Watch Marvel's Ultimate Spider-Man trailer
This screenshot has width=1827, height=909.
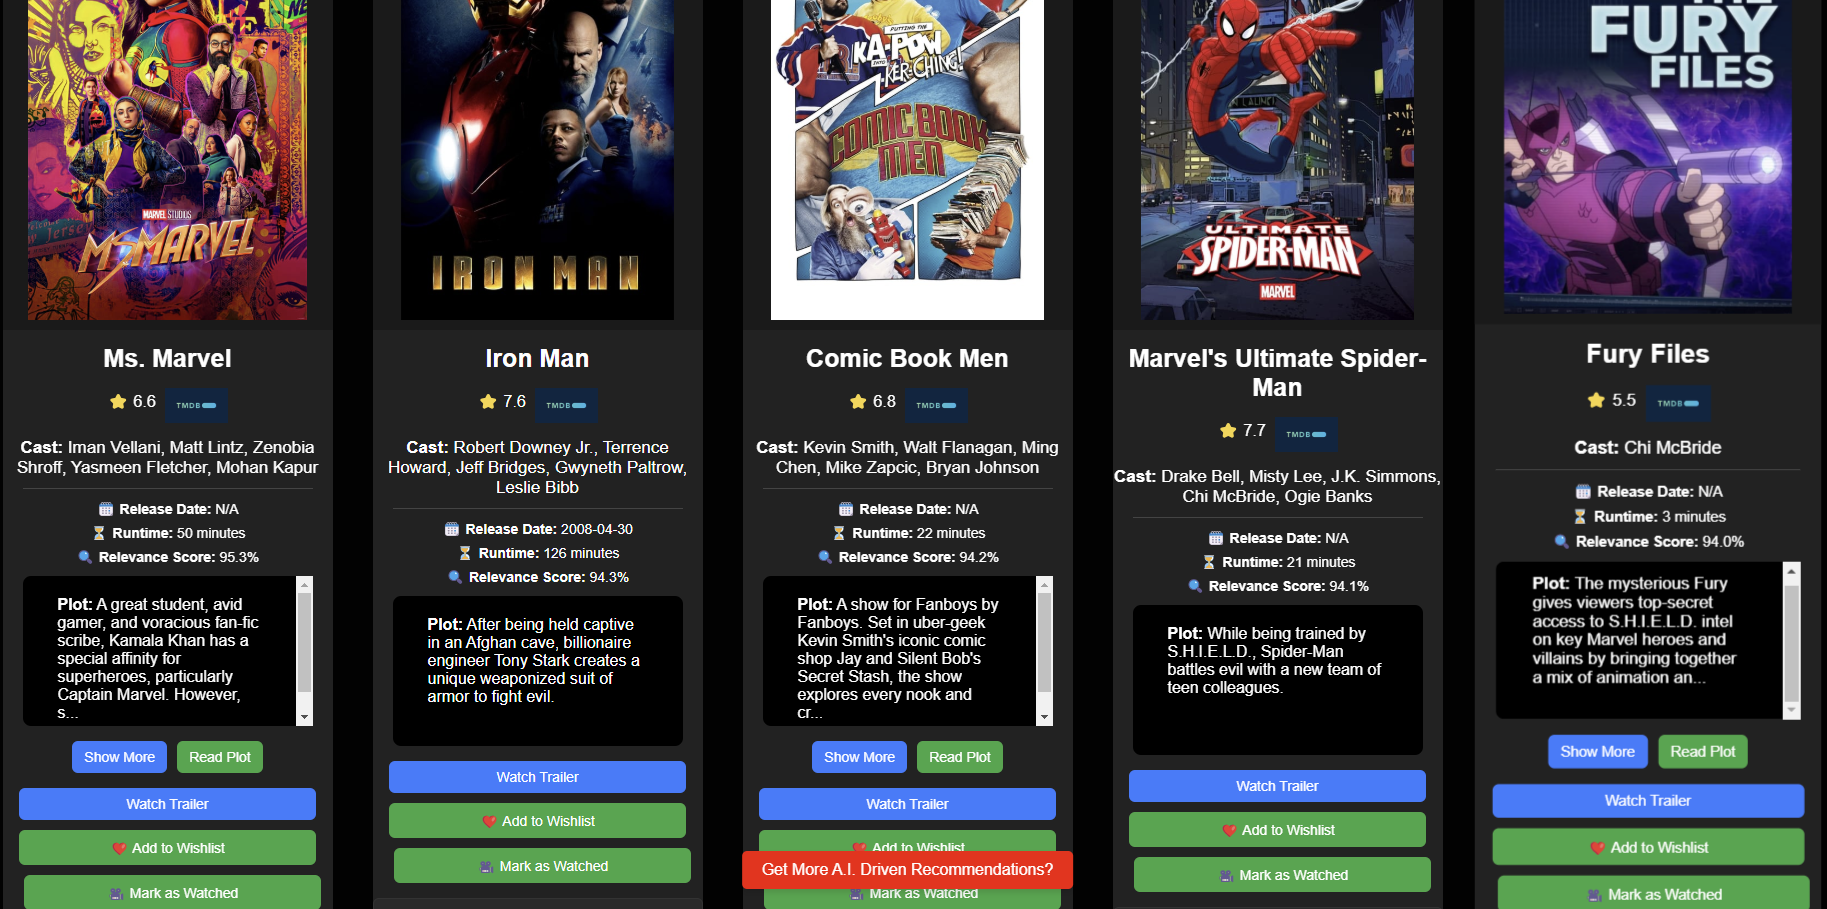(x=1277, y=786)
